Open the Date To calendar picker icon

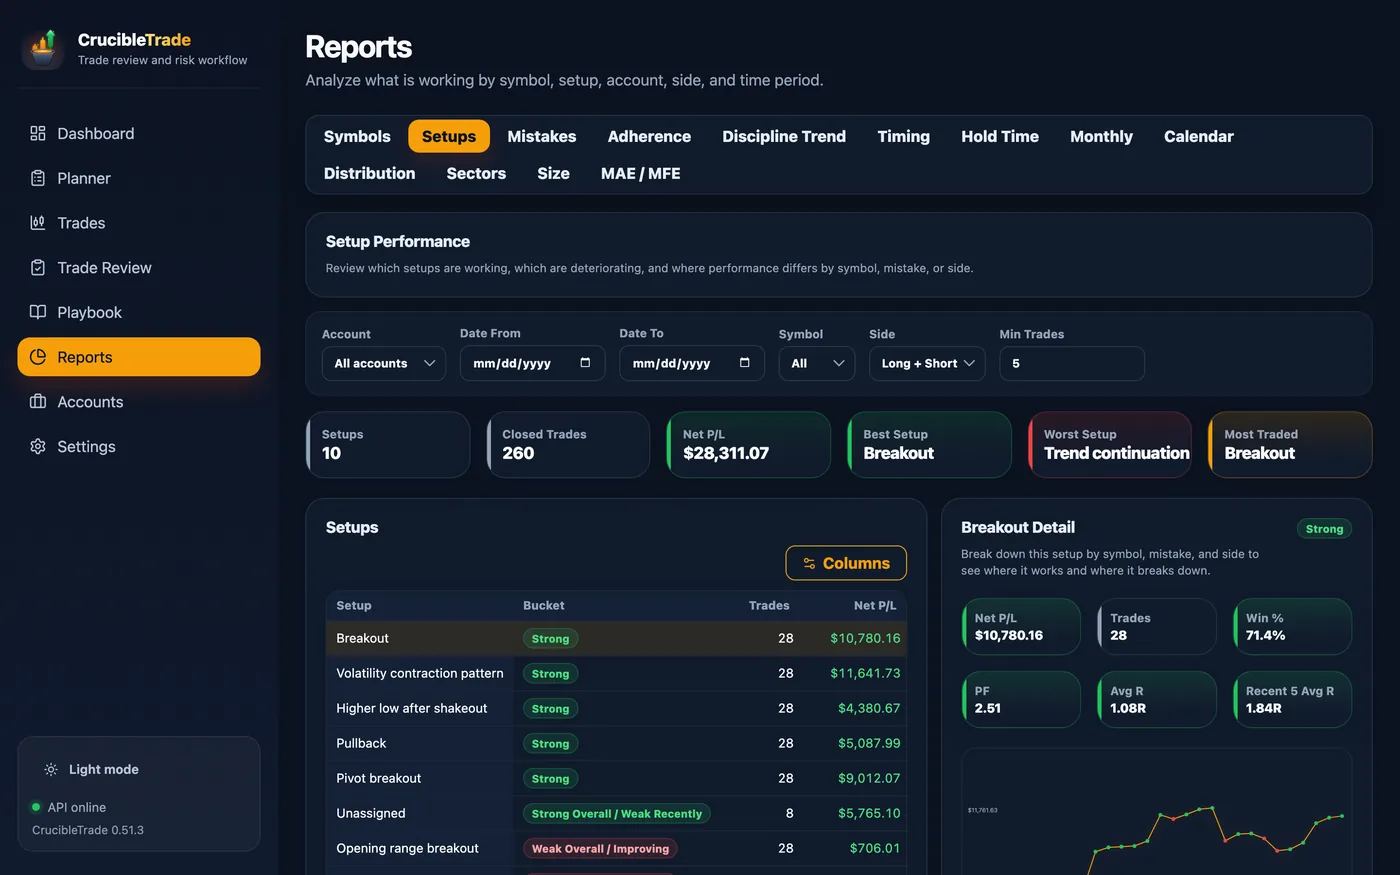[x=744, y=363]
